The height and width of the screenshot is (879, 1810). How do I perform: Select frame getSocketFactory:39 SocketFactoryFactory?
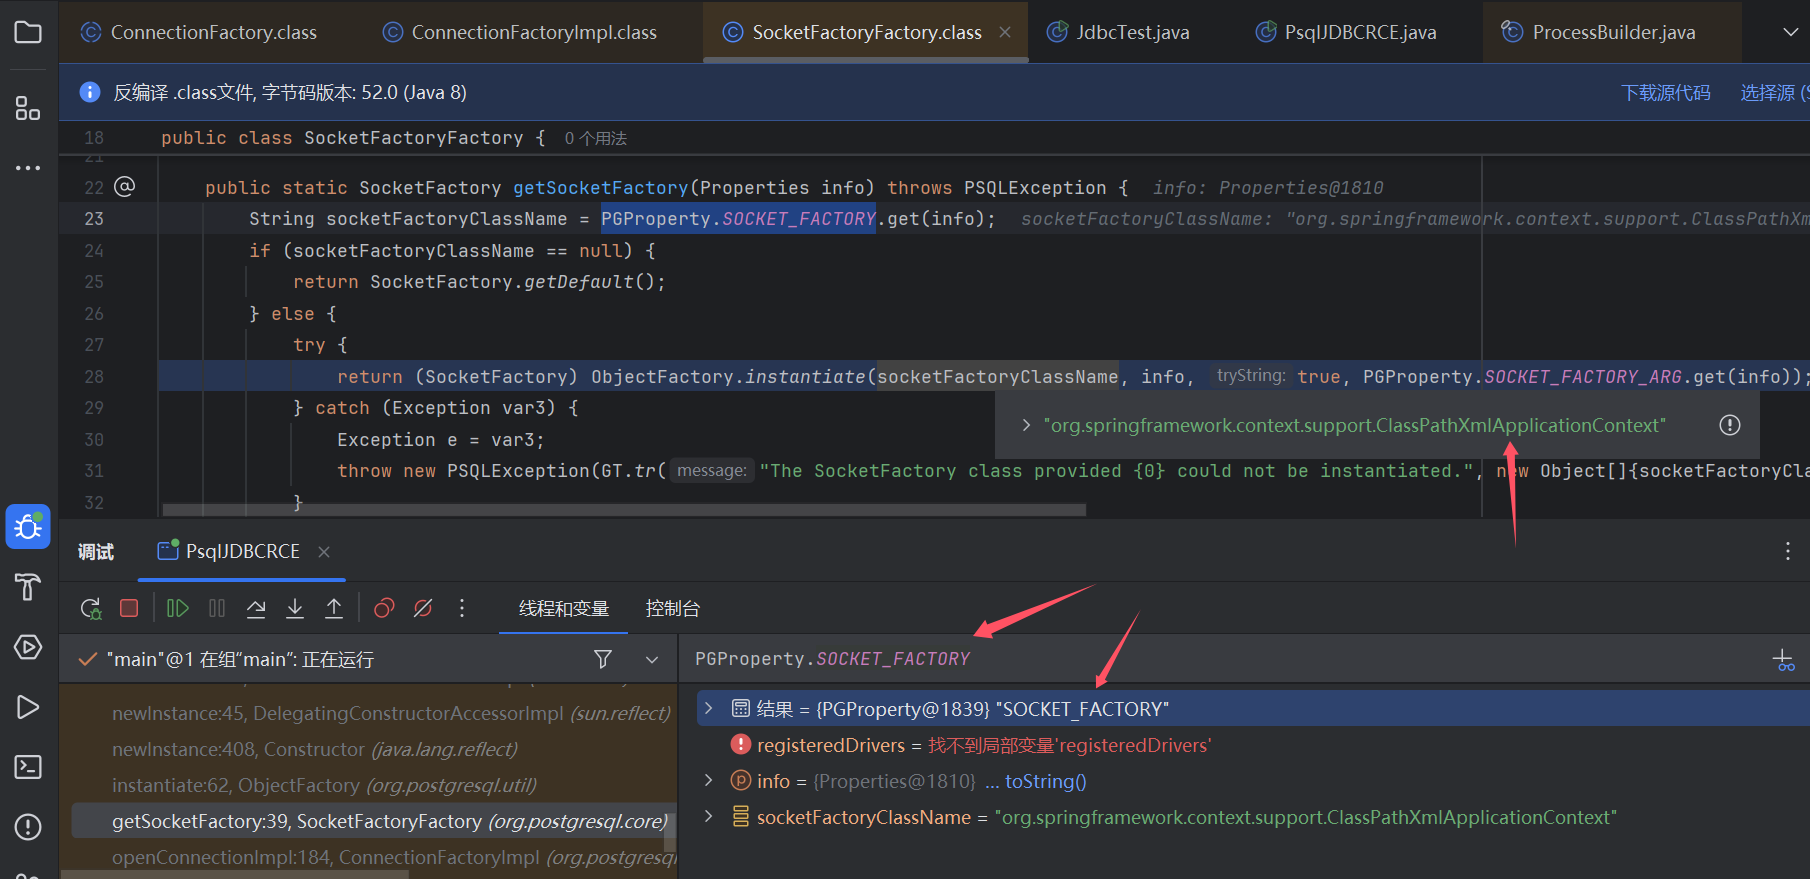(x=368, y=821)
